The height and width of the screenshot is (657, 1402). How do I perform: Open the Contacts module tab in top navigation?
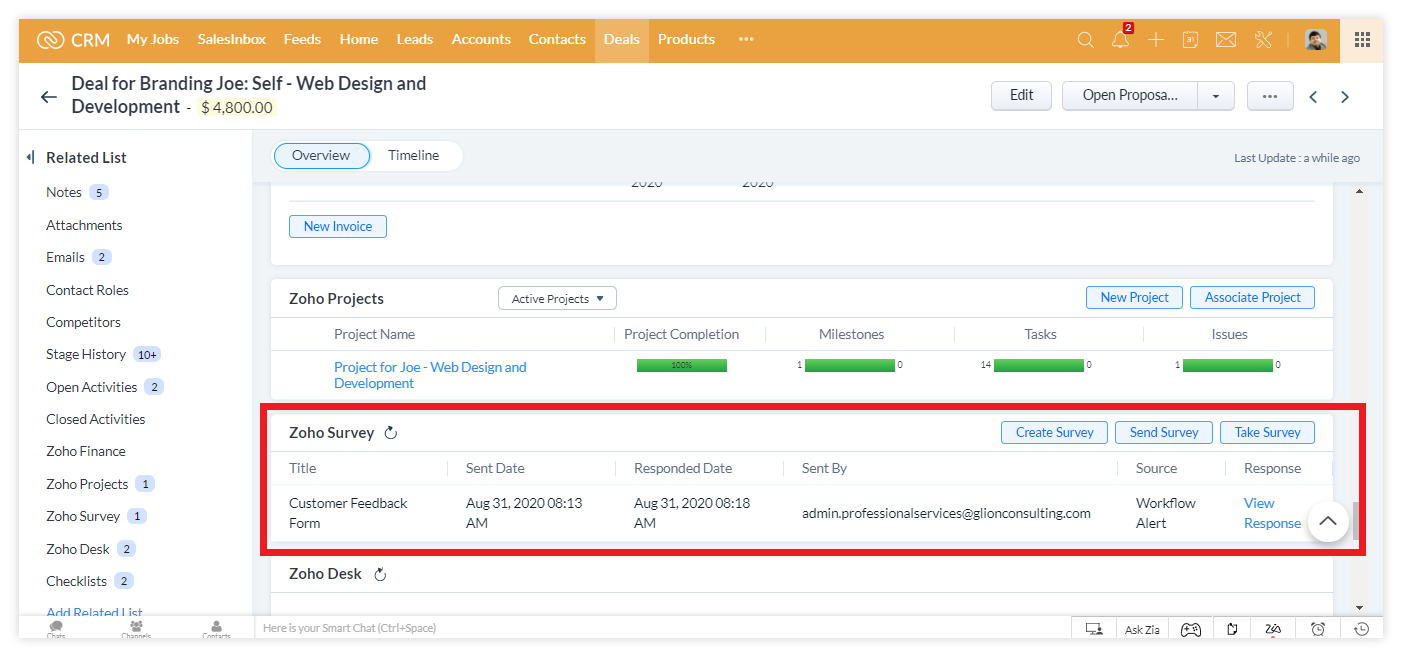pyautogui.click(x=557, y=40)
